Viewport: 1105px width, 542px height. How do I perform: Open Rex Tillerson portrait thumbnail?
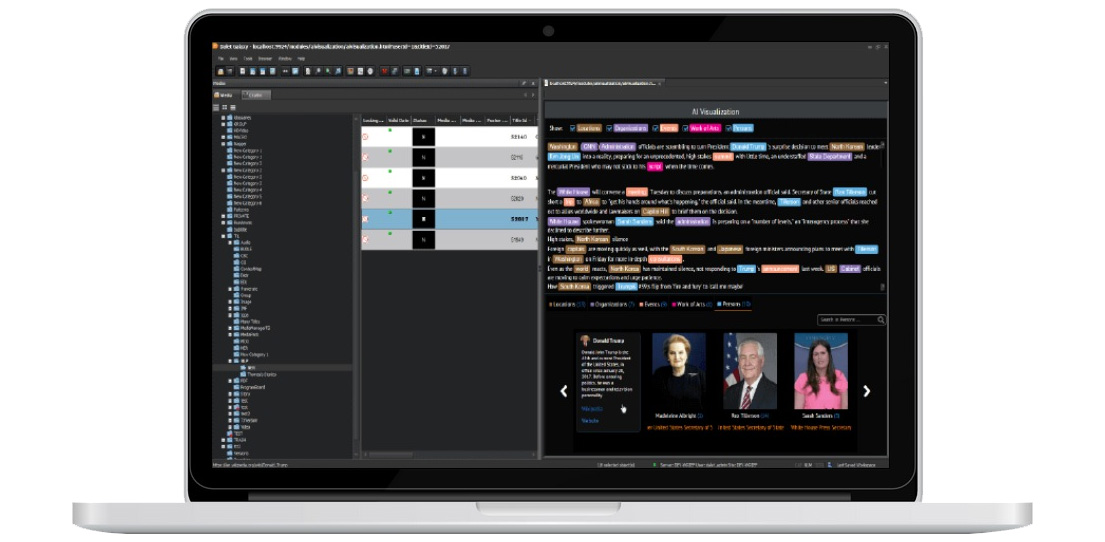point(750,371)
